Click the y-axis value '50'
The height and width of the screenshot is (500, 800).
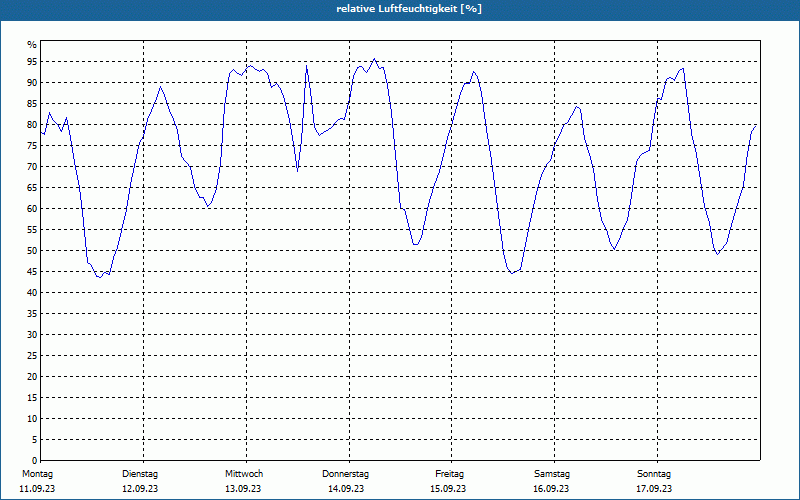32,251
